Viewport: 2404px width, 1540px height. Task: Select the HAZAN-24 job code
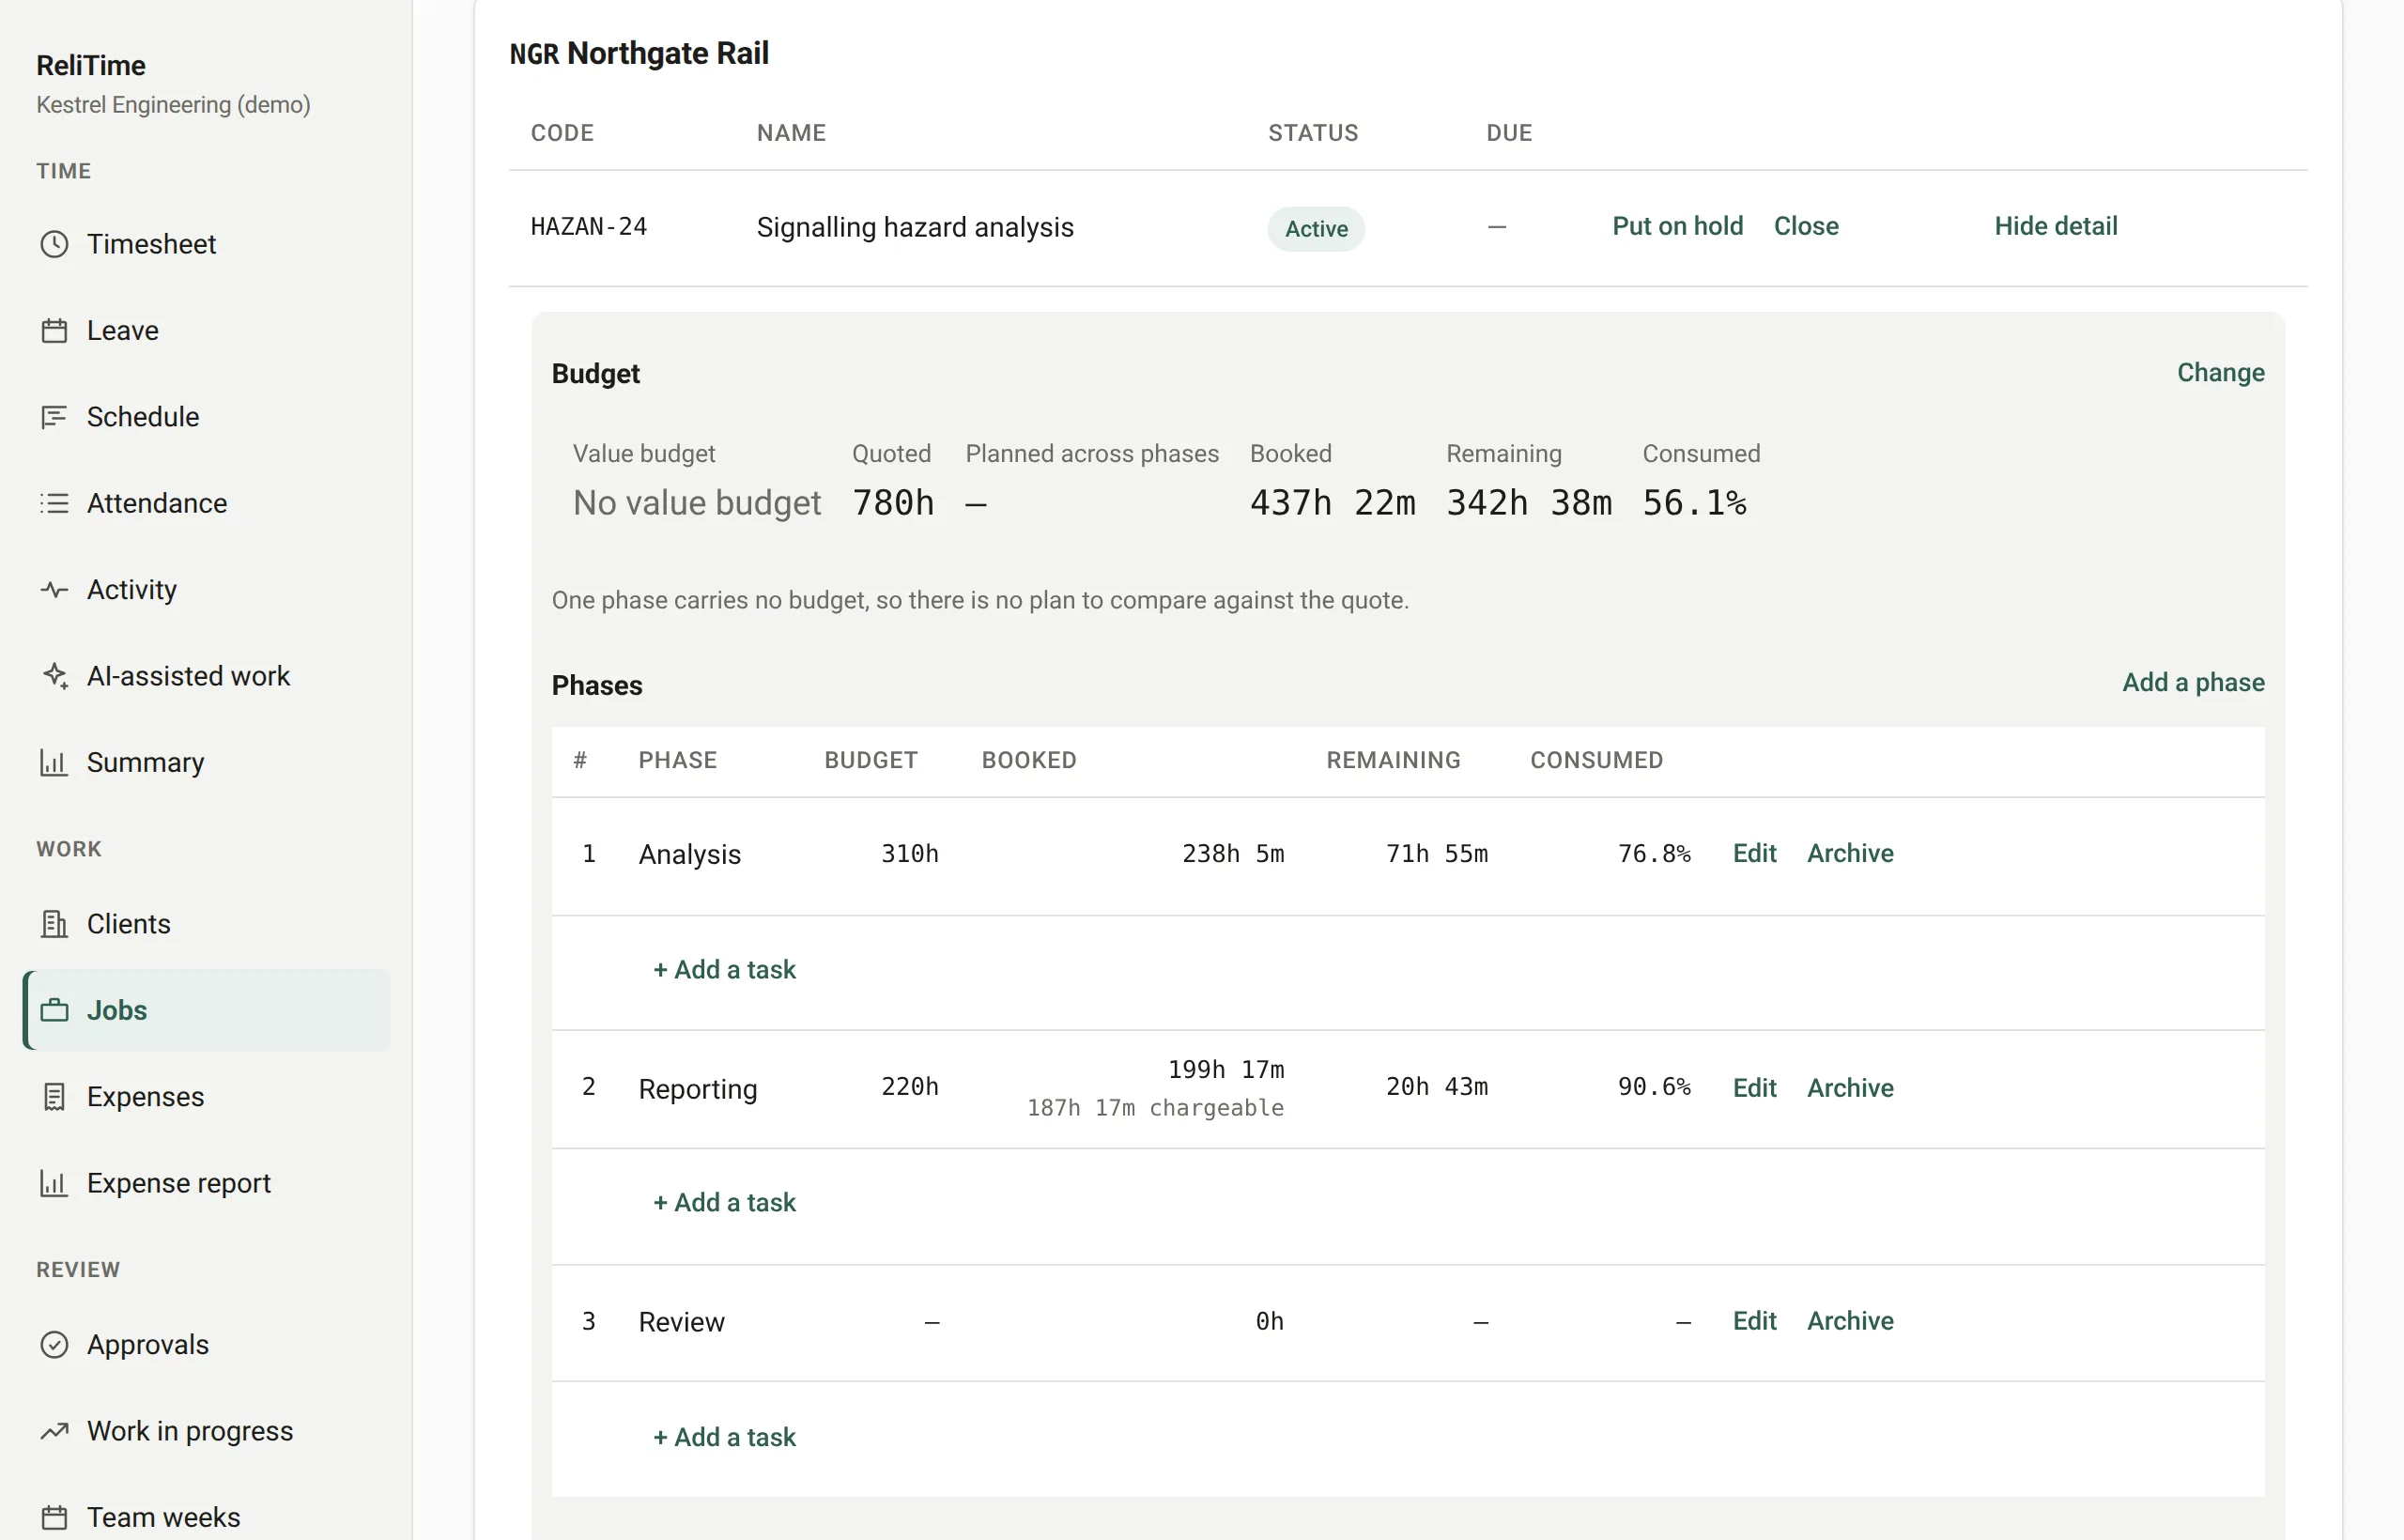point(588,227)
